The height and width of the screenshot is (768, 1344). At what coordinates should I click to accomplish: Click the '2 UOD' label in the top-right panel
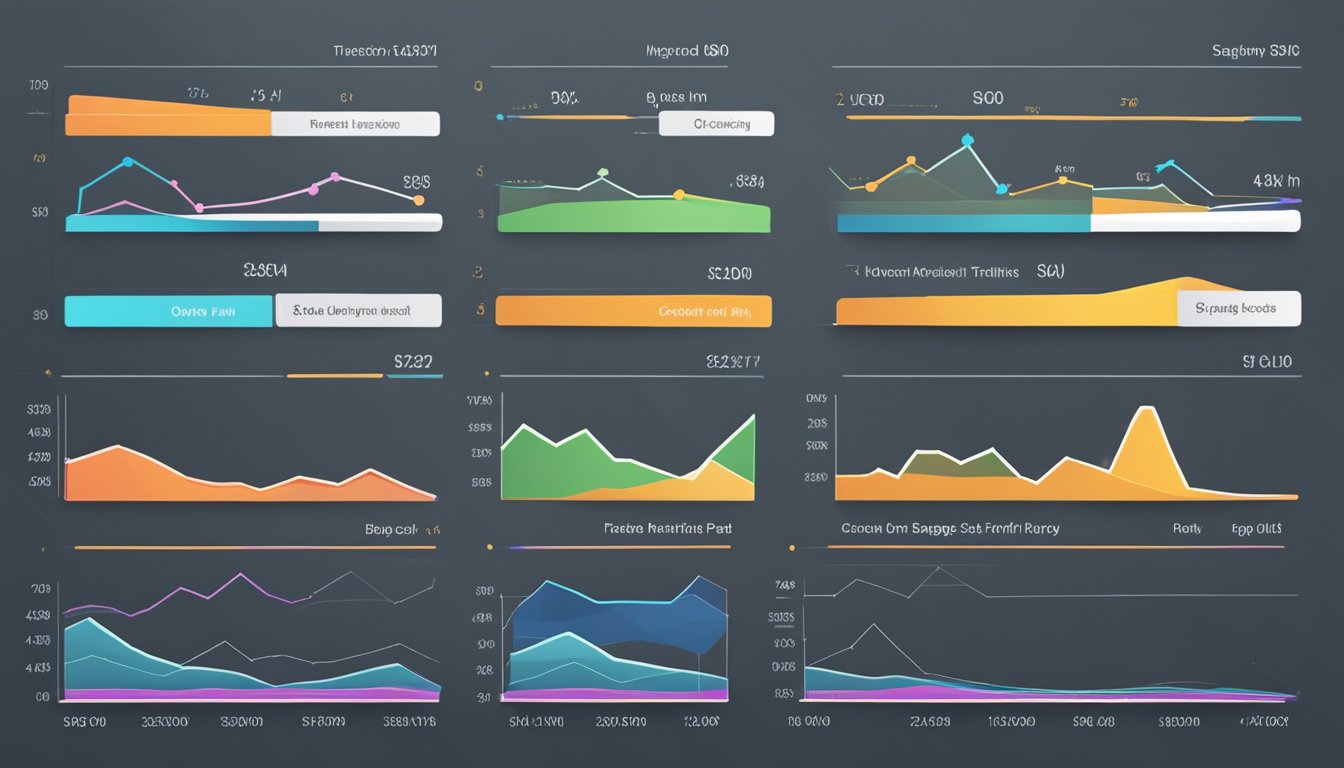point(860,100)
